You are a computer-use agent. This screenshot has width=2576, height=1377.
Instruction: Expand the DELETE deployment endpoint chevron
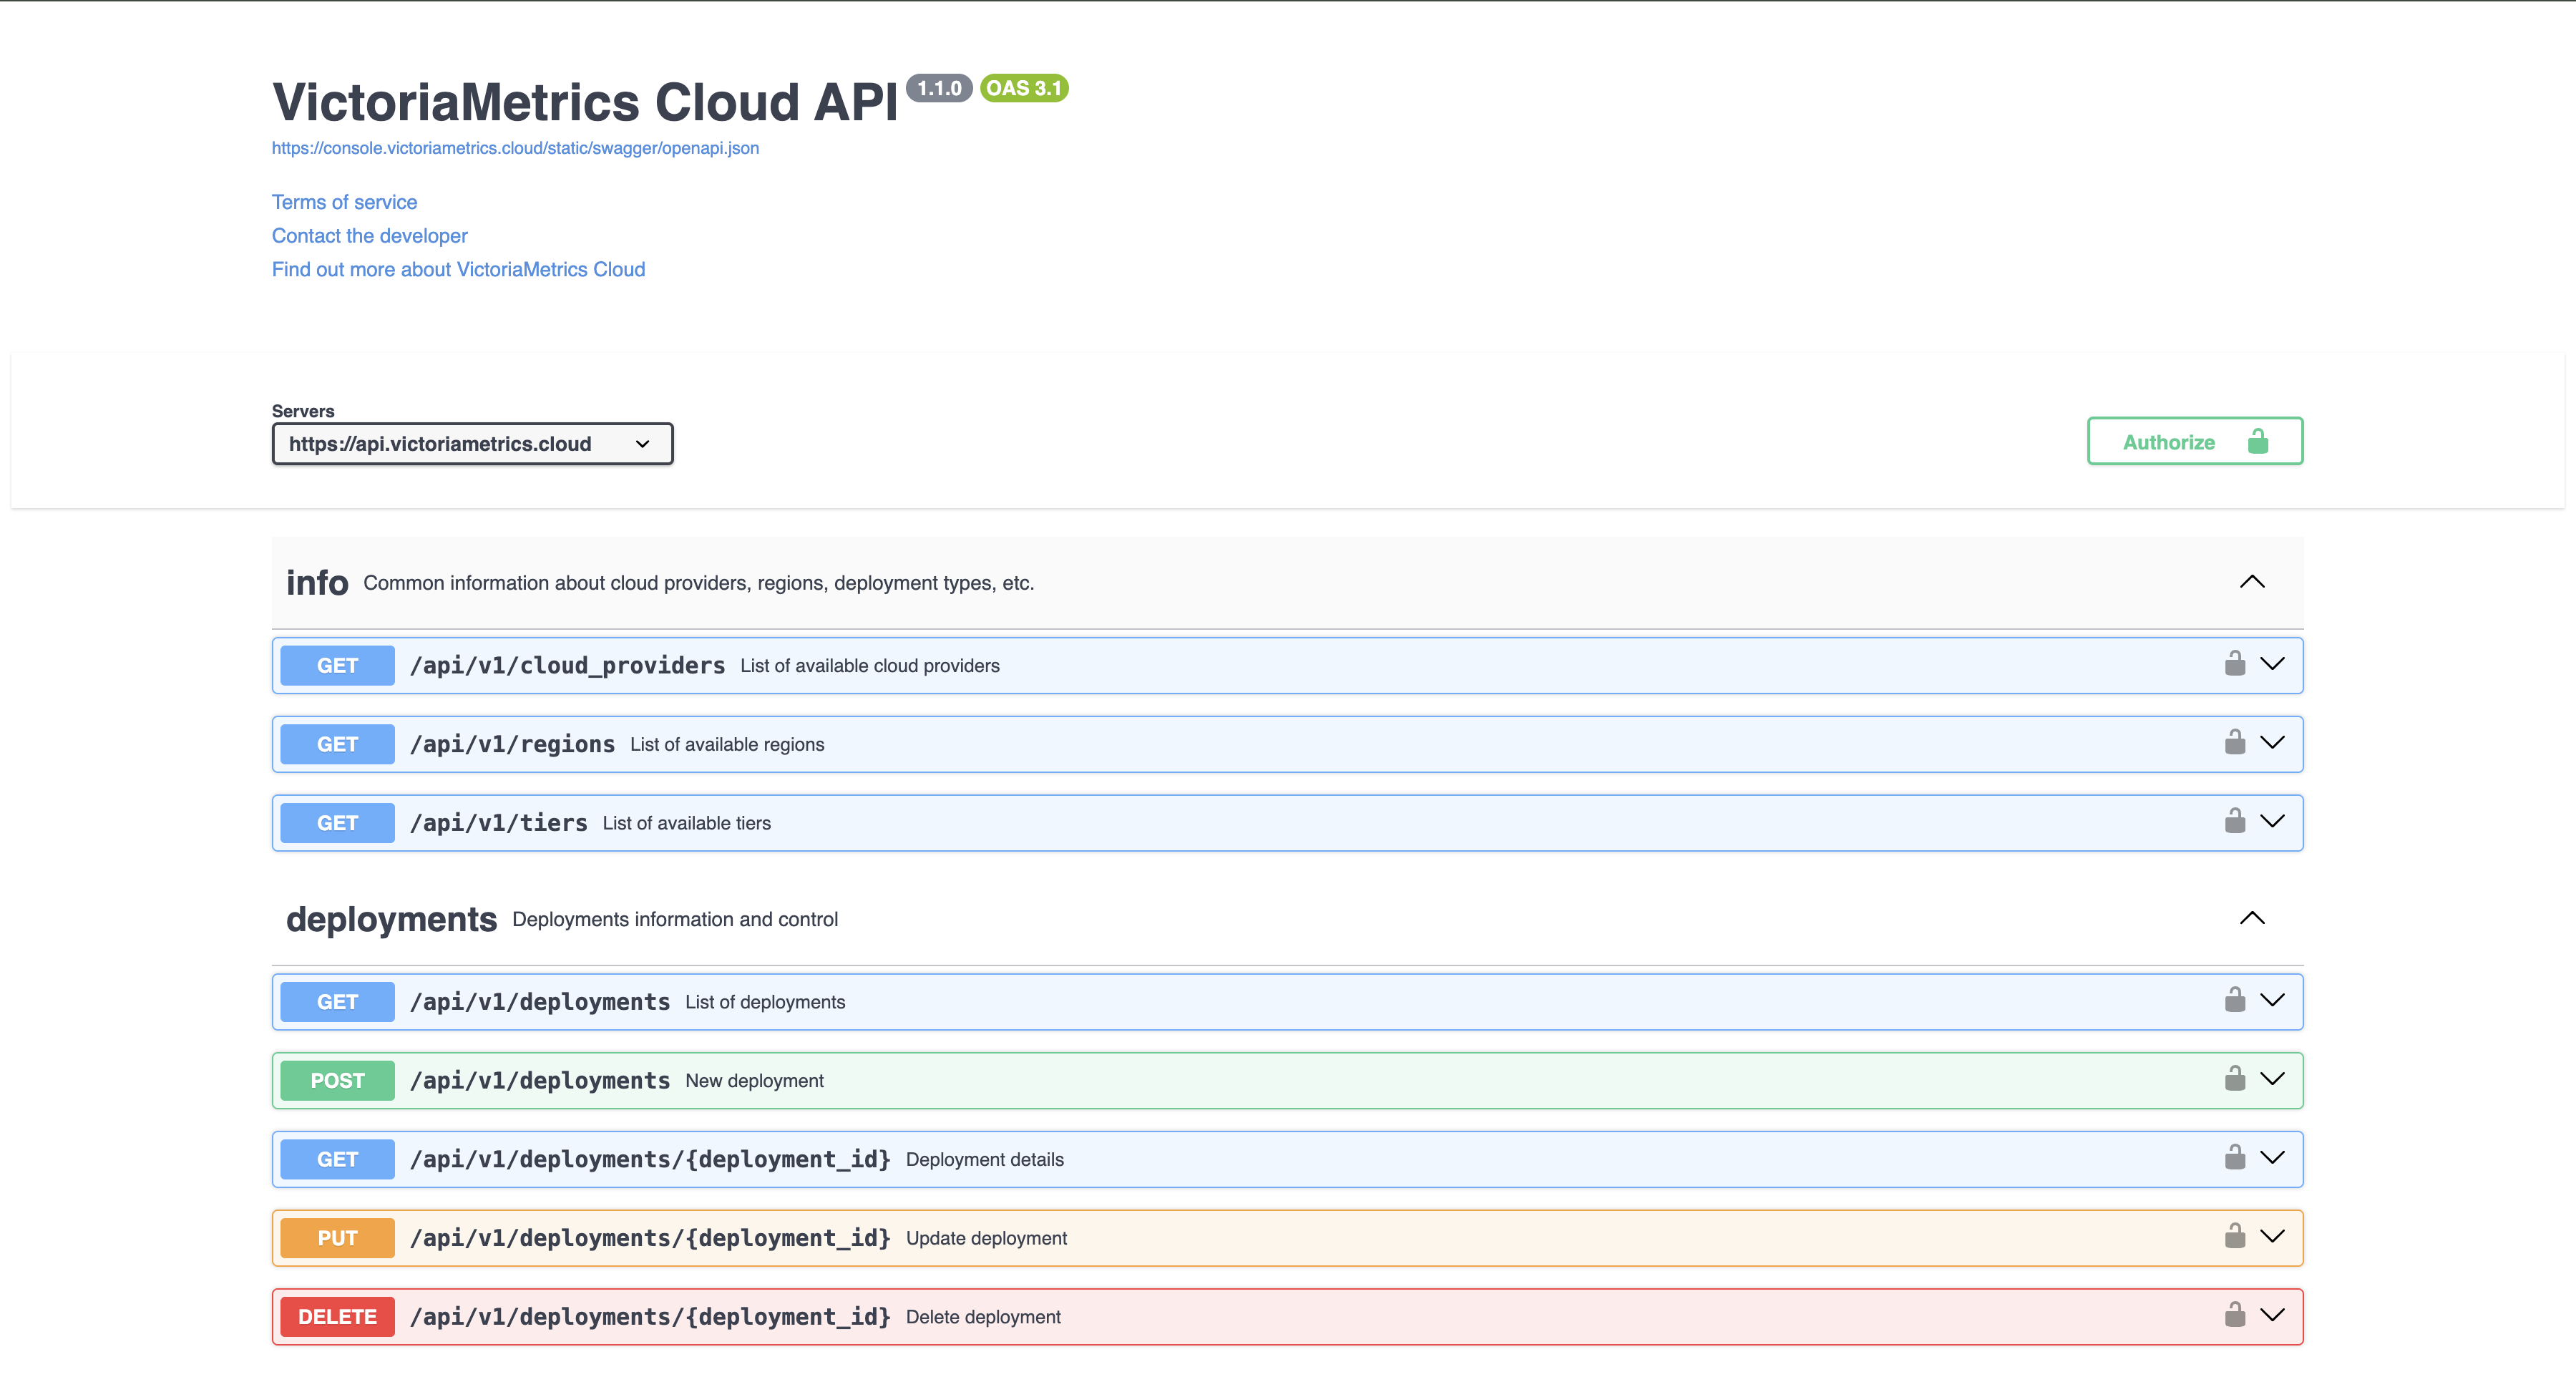tap(2272, 1315)
